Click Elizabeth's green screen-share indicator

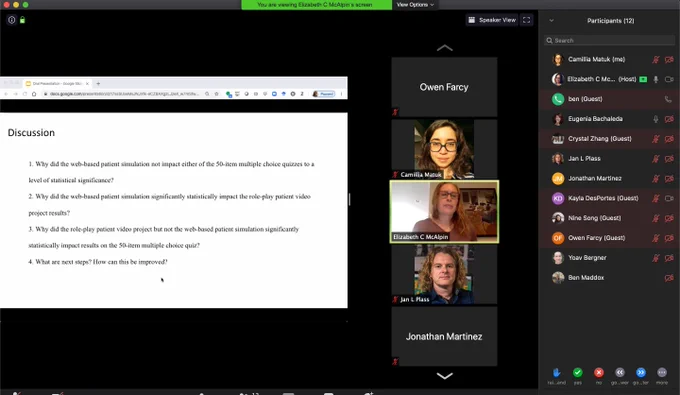pyautogui.click(x=643, y=79)
